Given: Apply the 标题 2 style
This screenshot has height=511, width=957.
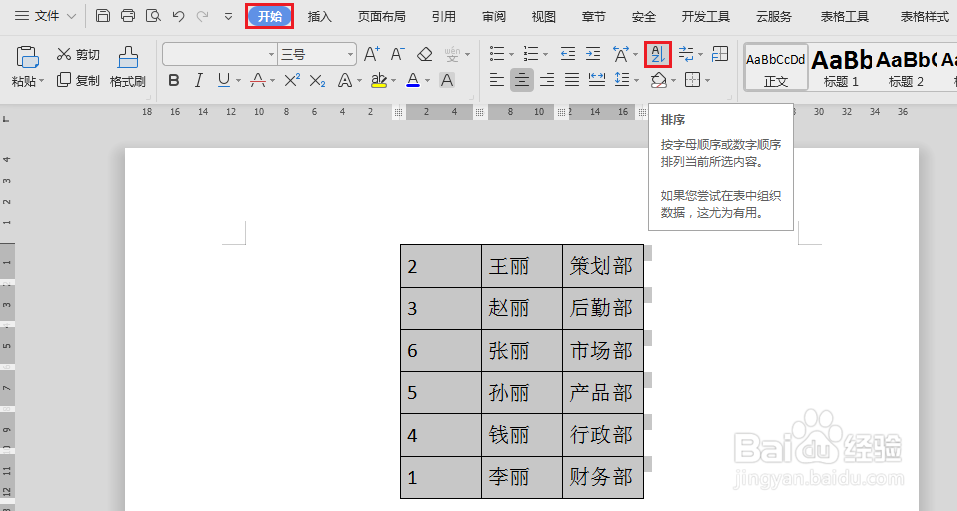Looking at the screenshot, I should (906, 67).
